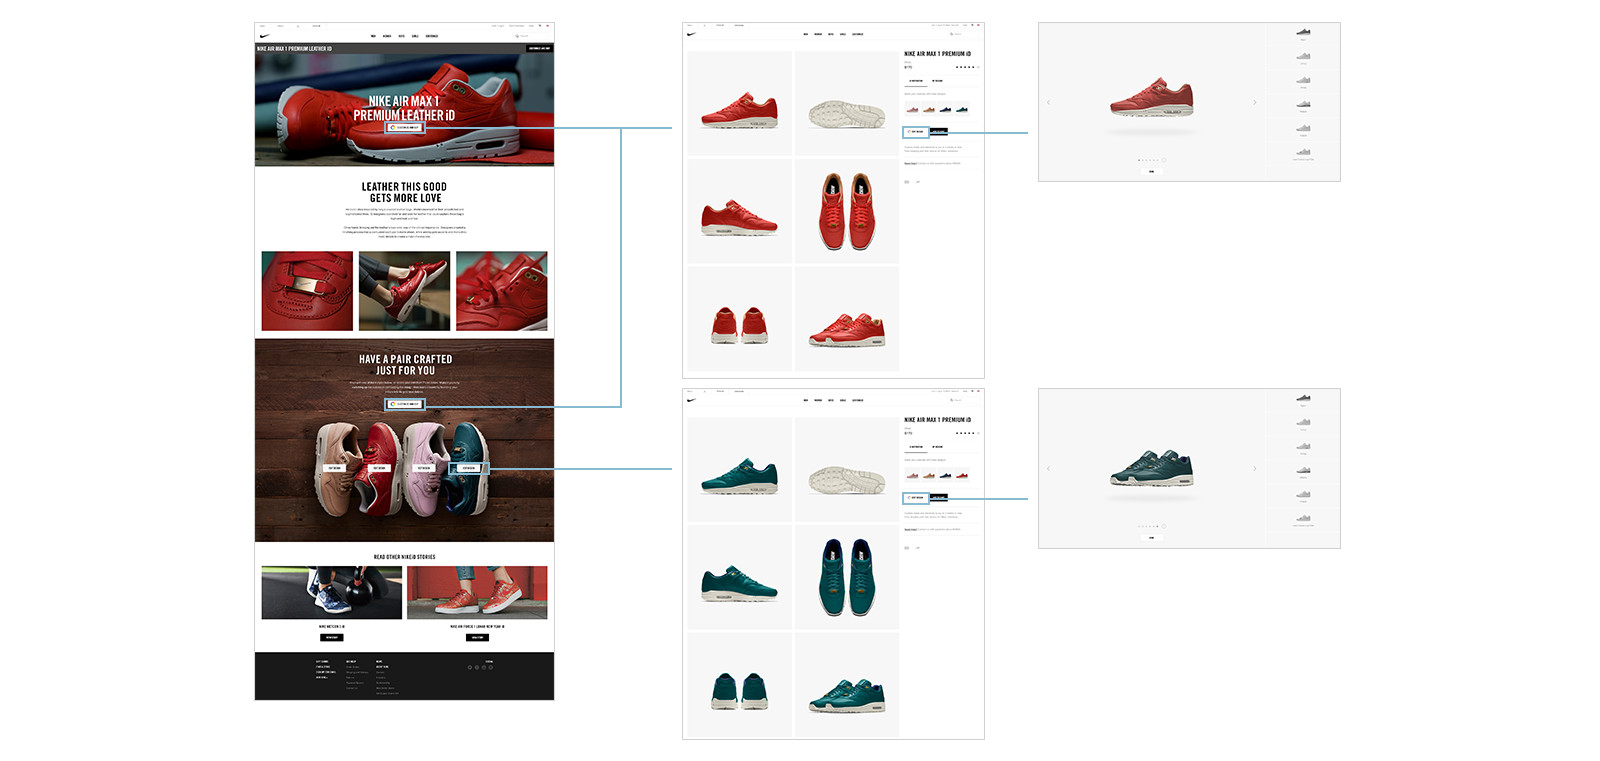The width and height of the screenshot is (1600, 761).
Task: Focus the search field on landing page
Action: [531, 36]
